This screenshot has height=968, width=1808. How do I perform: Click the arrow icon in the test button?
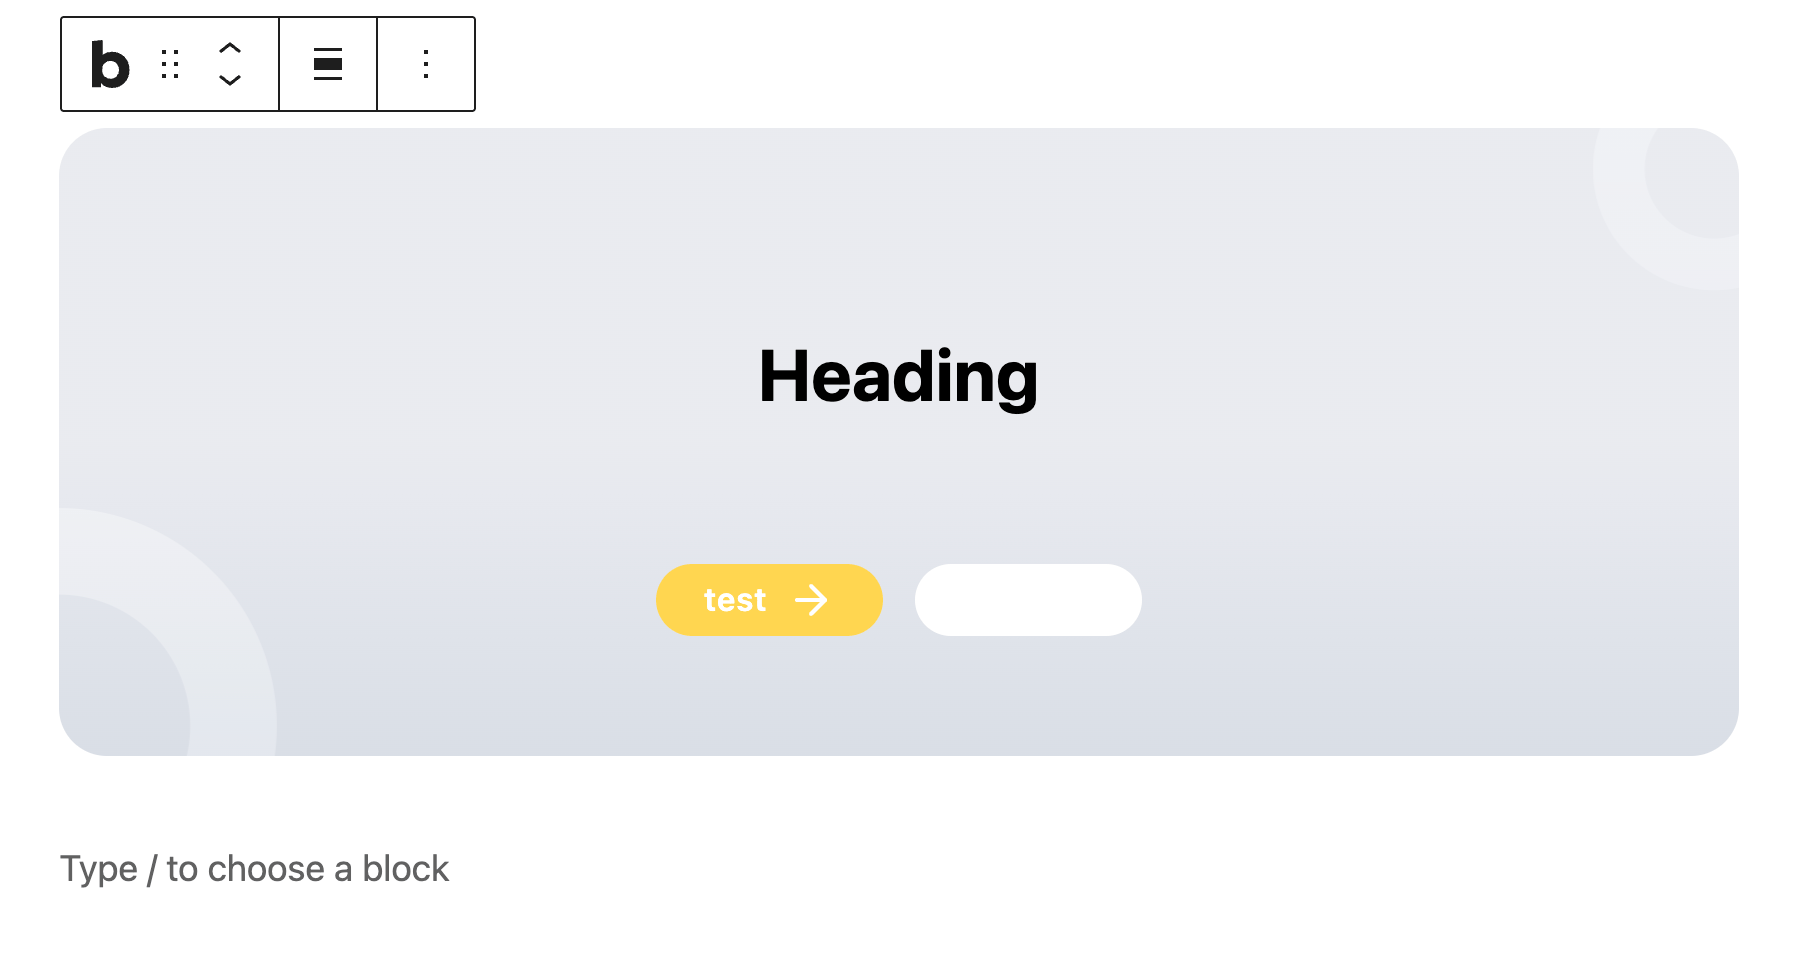(811, 600)
